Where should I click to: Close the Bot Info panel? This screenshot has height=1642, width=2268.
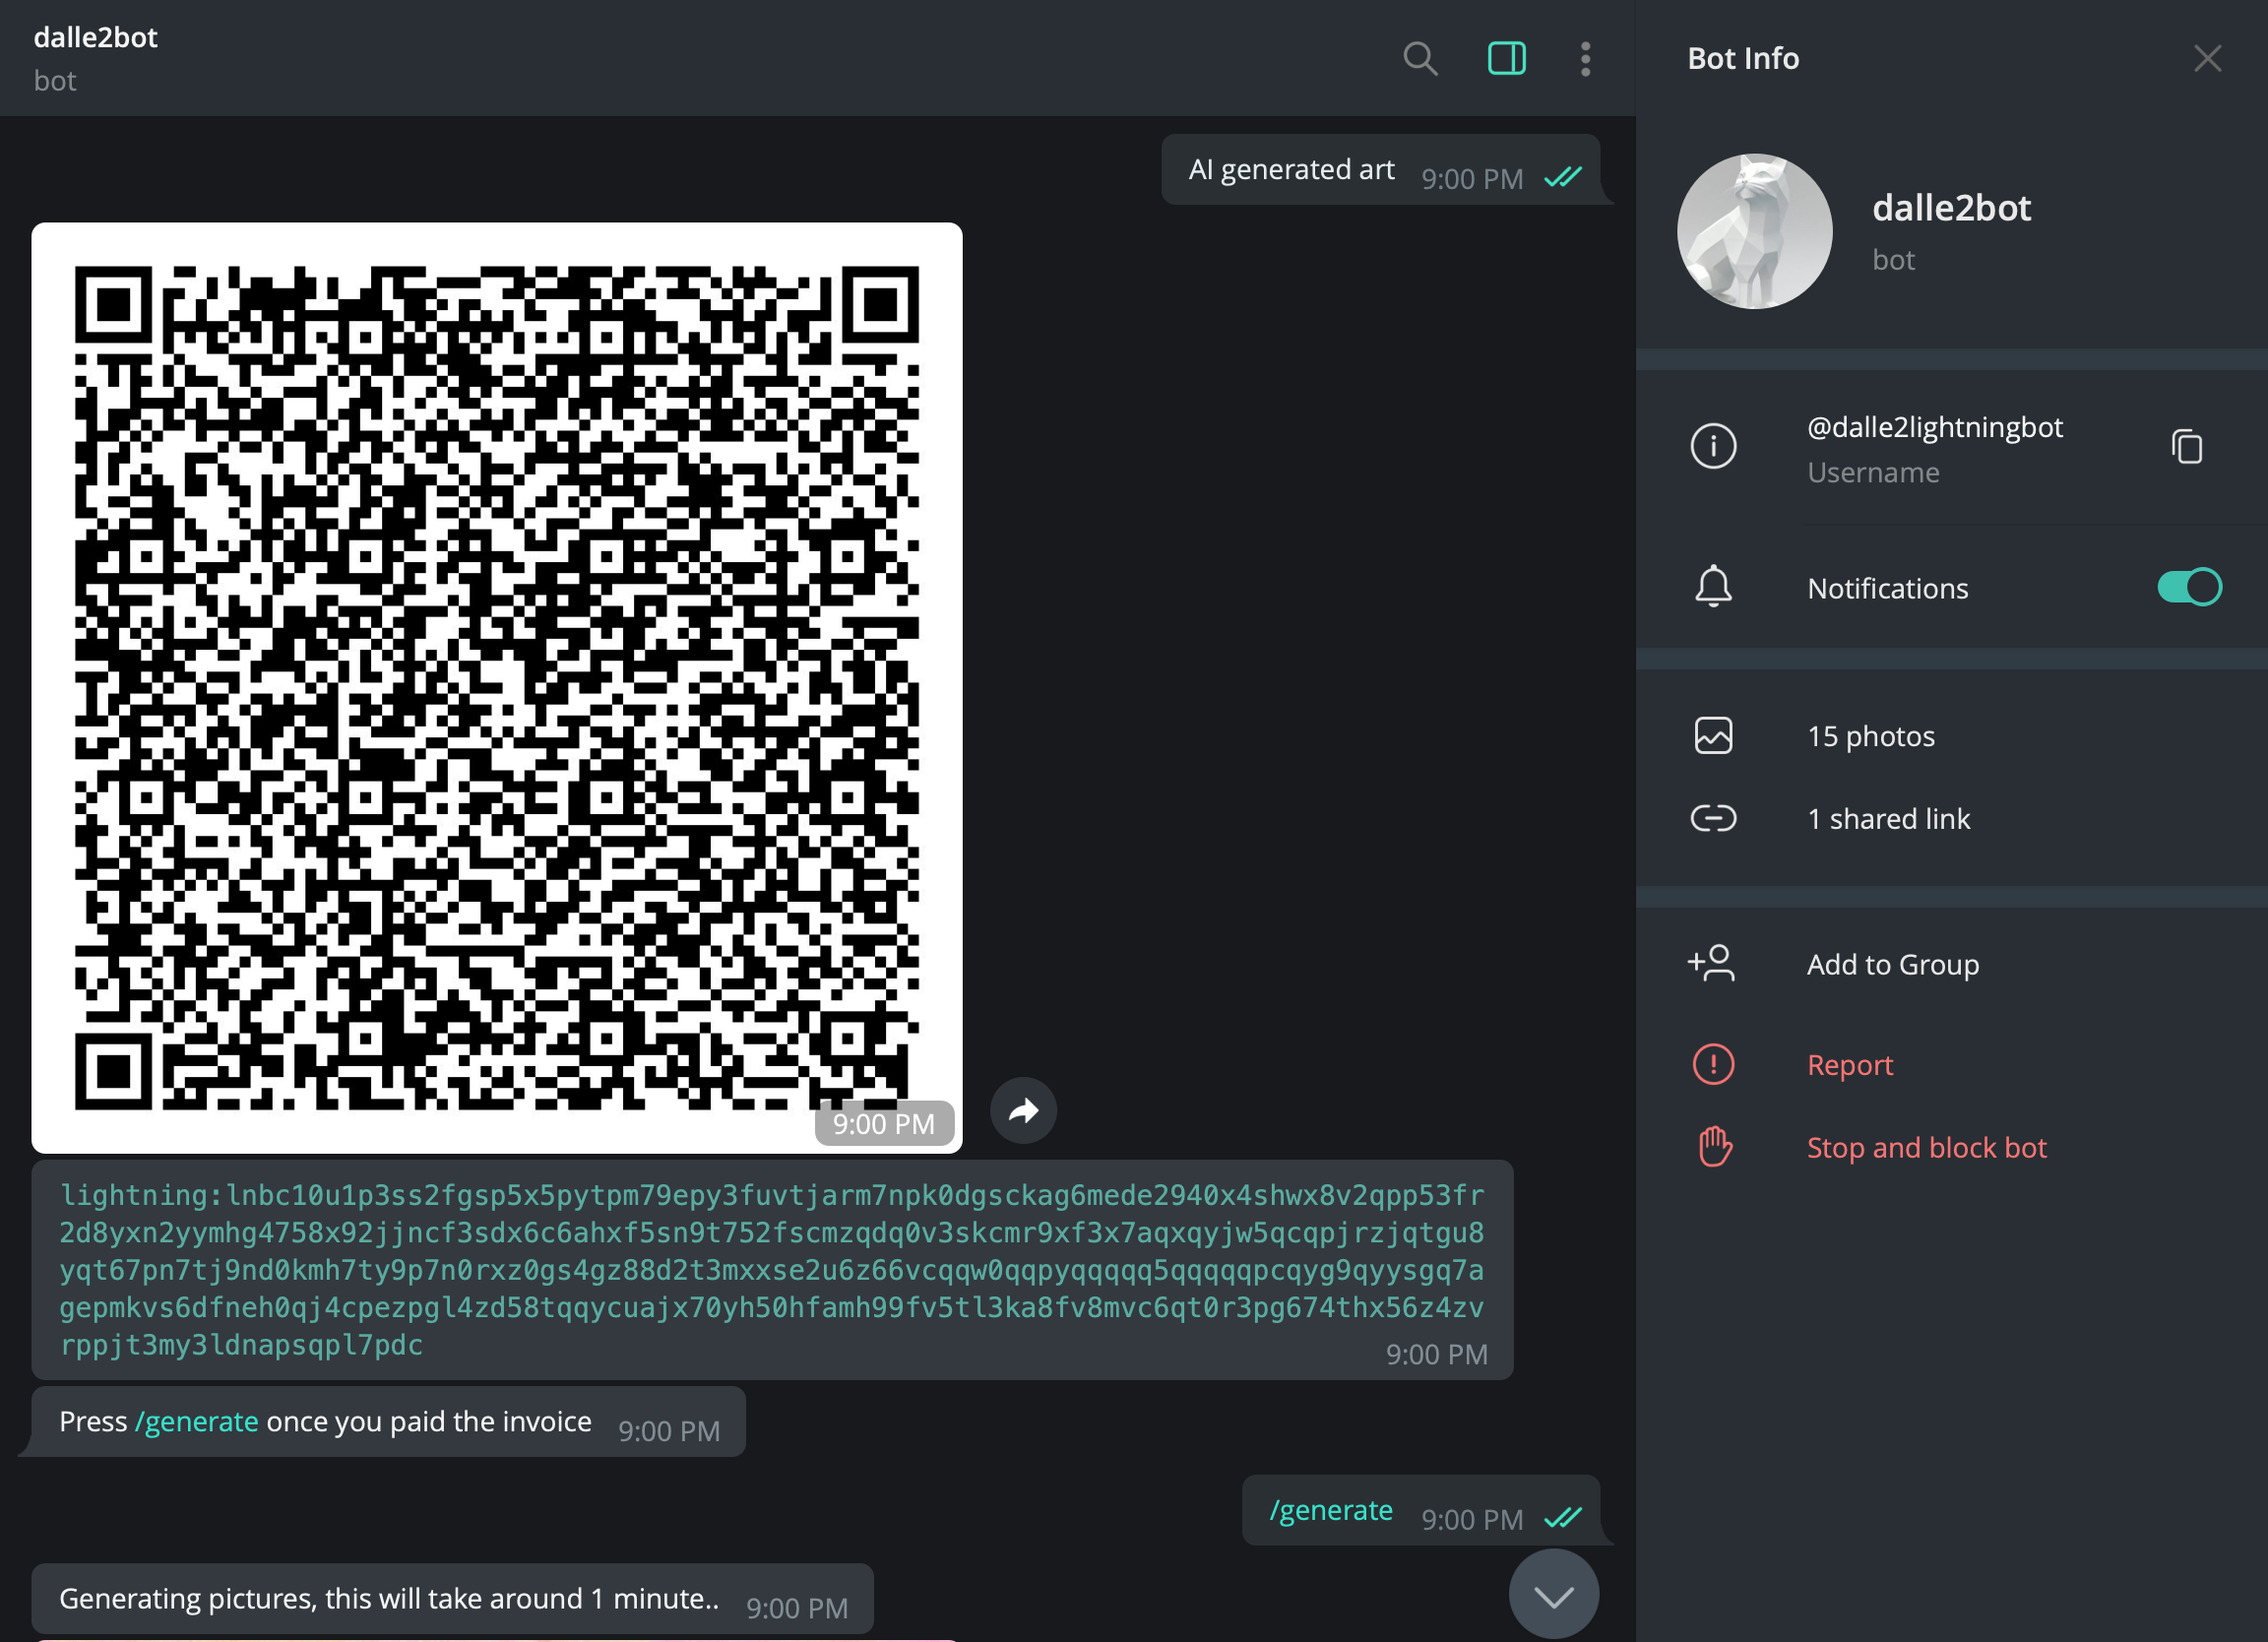pyautogui.click(x=2207, y=59)
